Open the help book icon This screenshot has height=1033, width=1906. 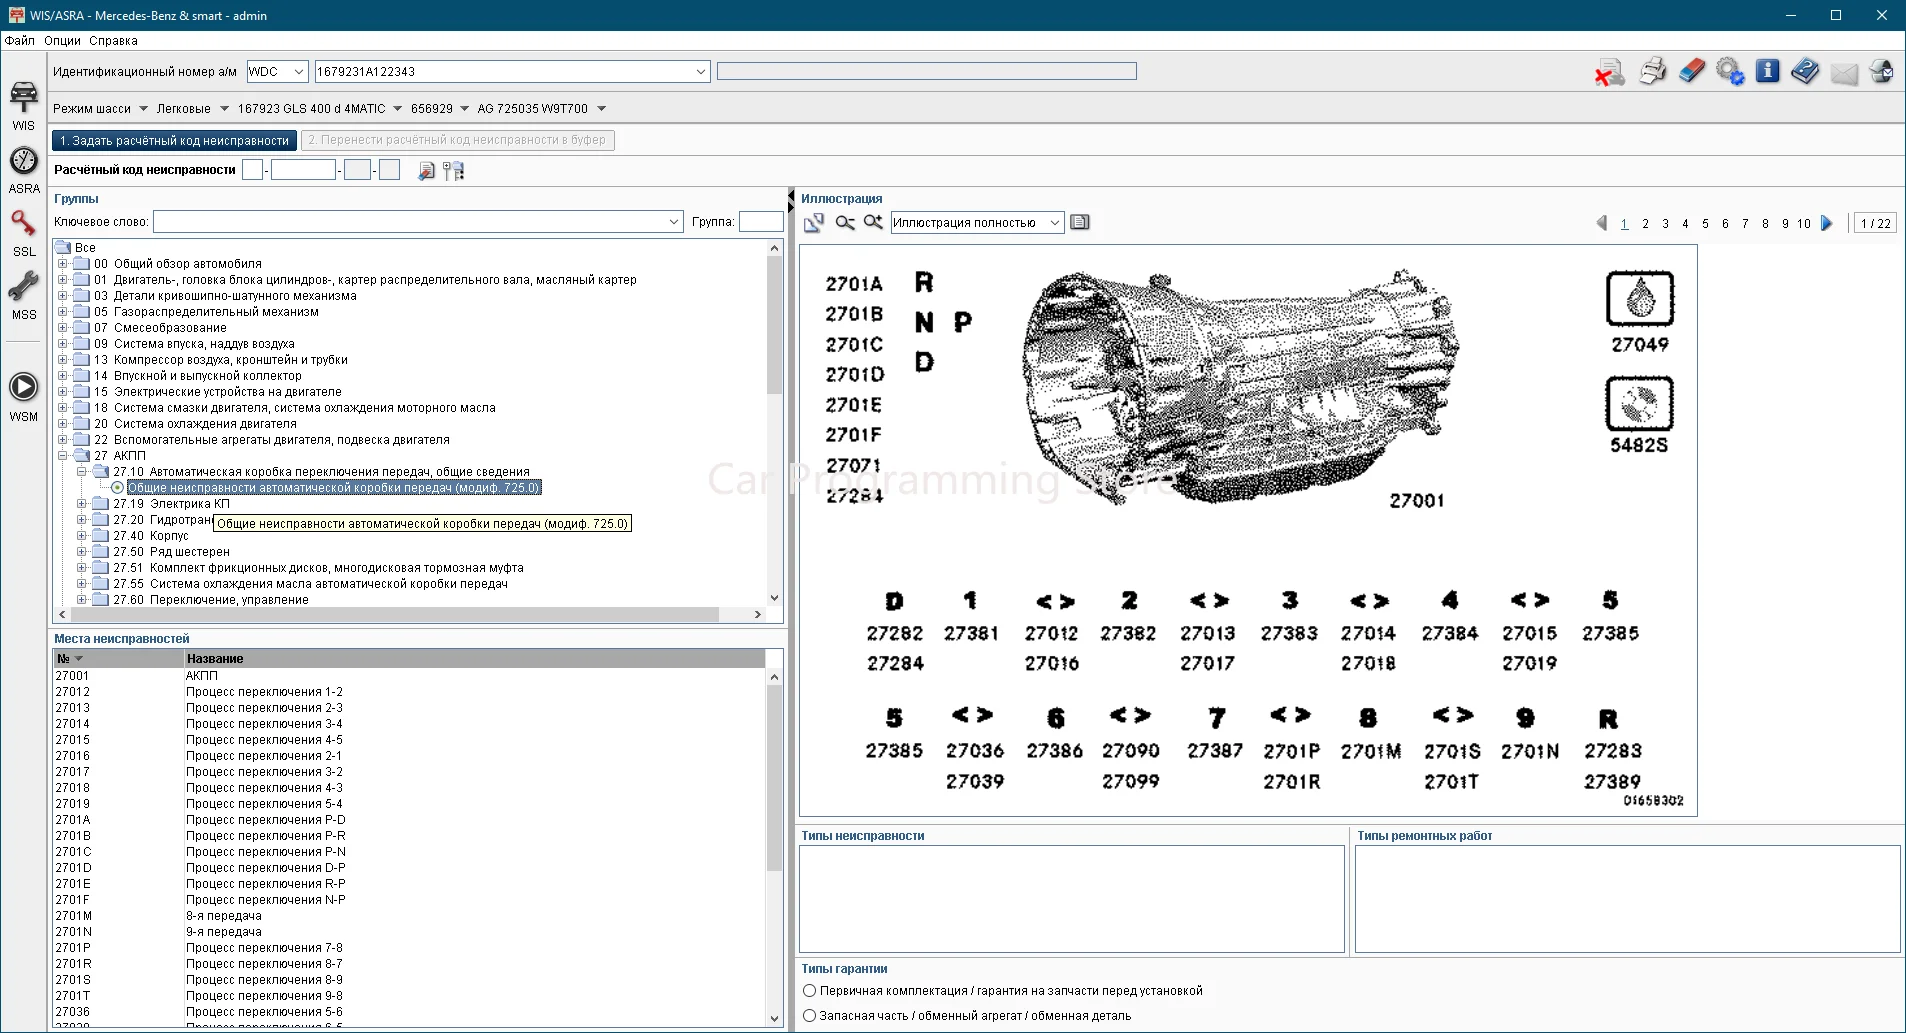(1805, 72)
